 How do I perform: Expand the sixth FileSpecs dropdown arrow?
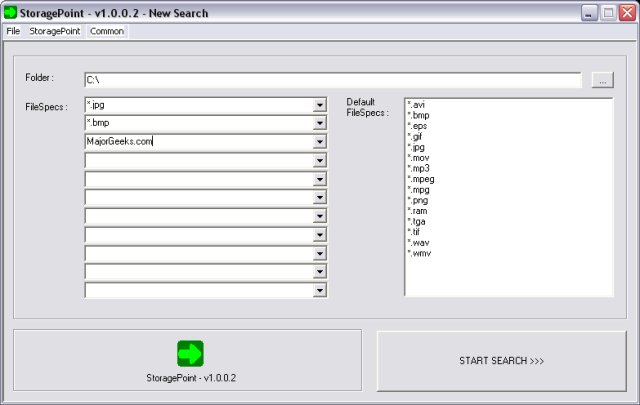pyautogui.click(x=320, y=198)
